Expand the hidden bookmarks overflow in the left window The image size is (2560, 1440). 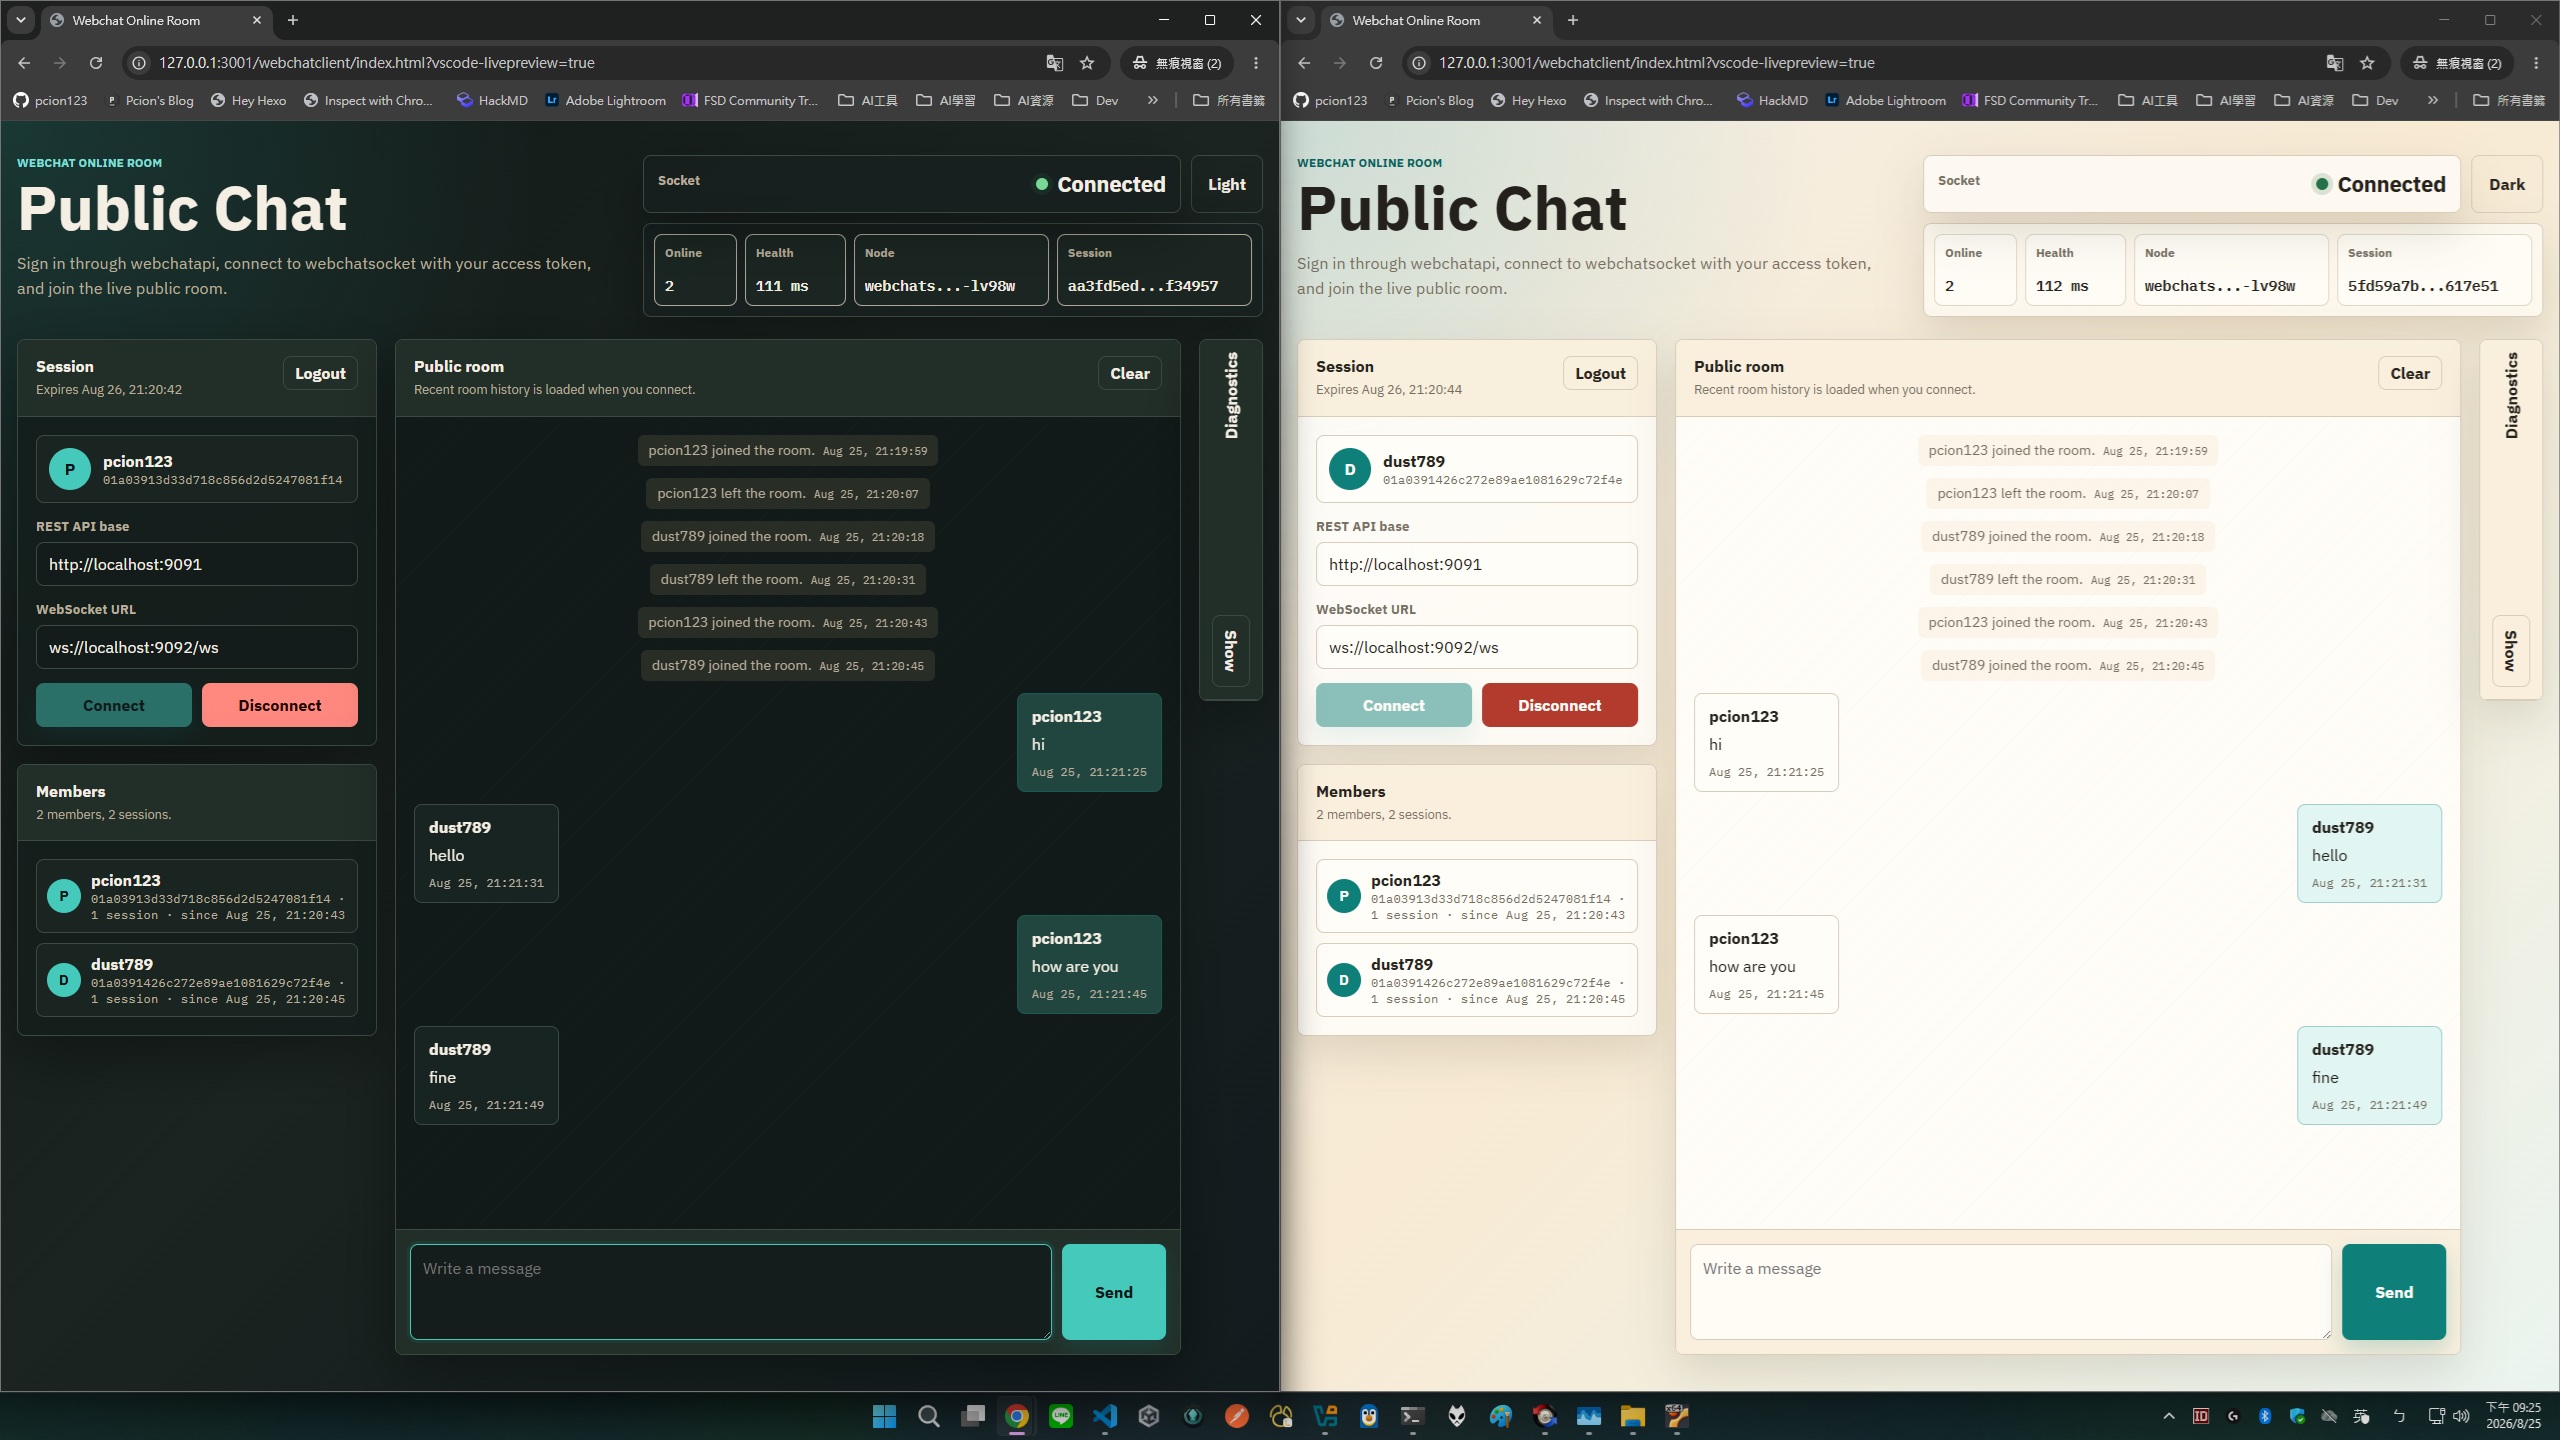point(1153,100)
